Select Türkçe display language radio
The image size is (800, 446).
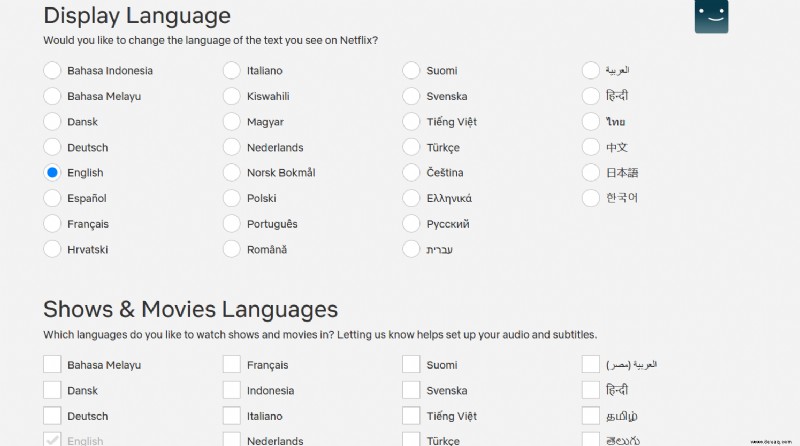[411, 147]
